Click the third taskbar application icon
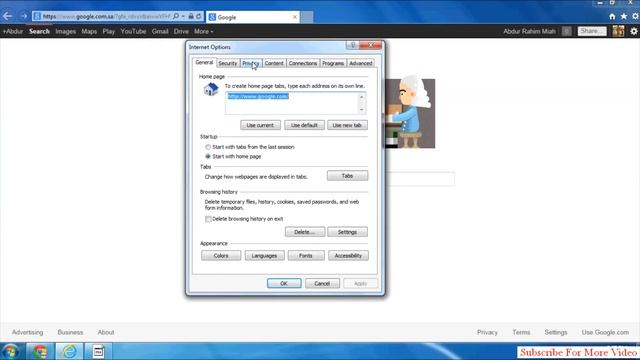 tap(98, 351)
